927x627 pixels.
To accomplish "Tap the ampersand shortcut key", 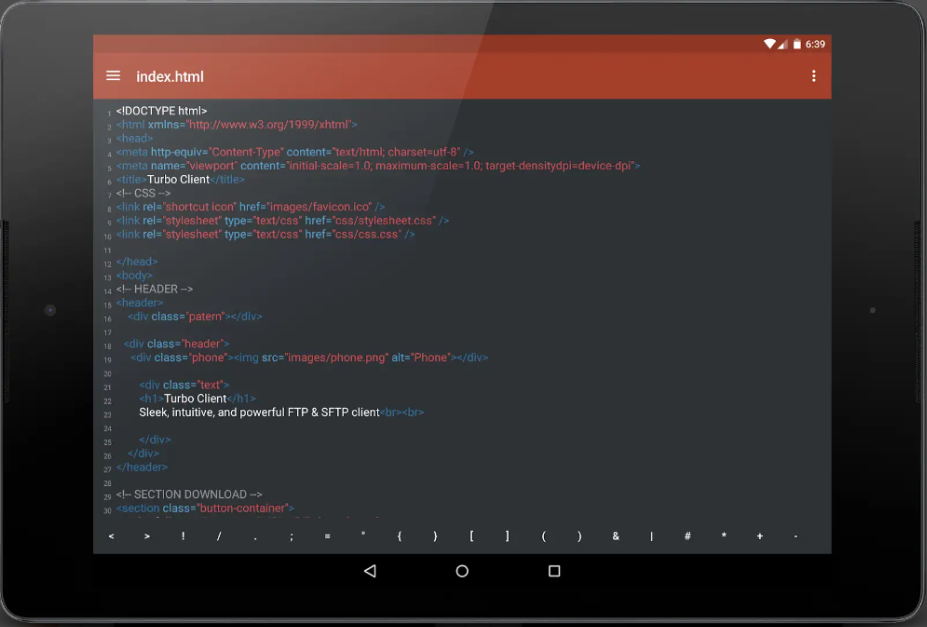I will [x=615, y=537].
